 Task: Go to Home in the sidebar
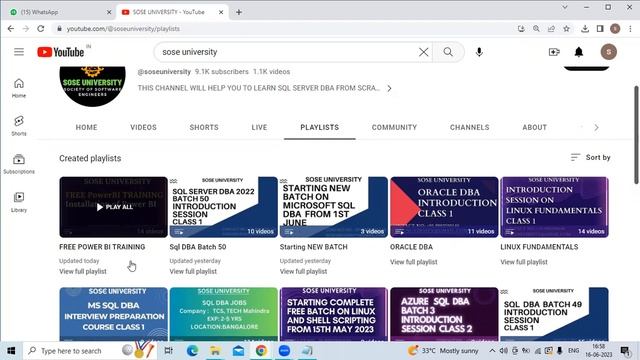tap(19, 88)
